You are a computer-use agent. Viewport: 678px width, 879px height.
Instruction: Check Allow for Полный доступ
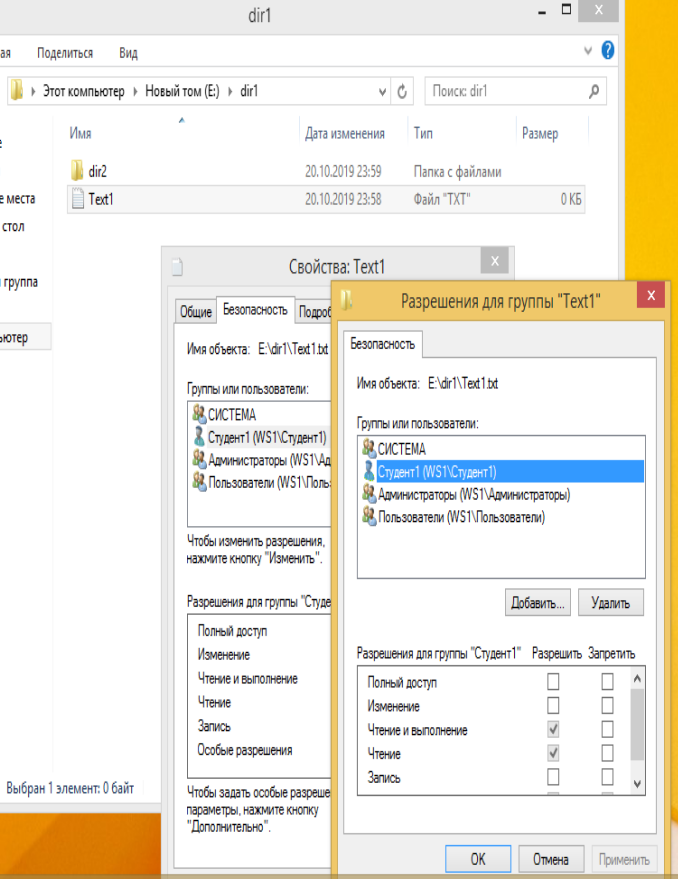pyautogui.click(x=553, y=682)
